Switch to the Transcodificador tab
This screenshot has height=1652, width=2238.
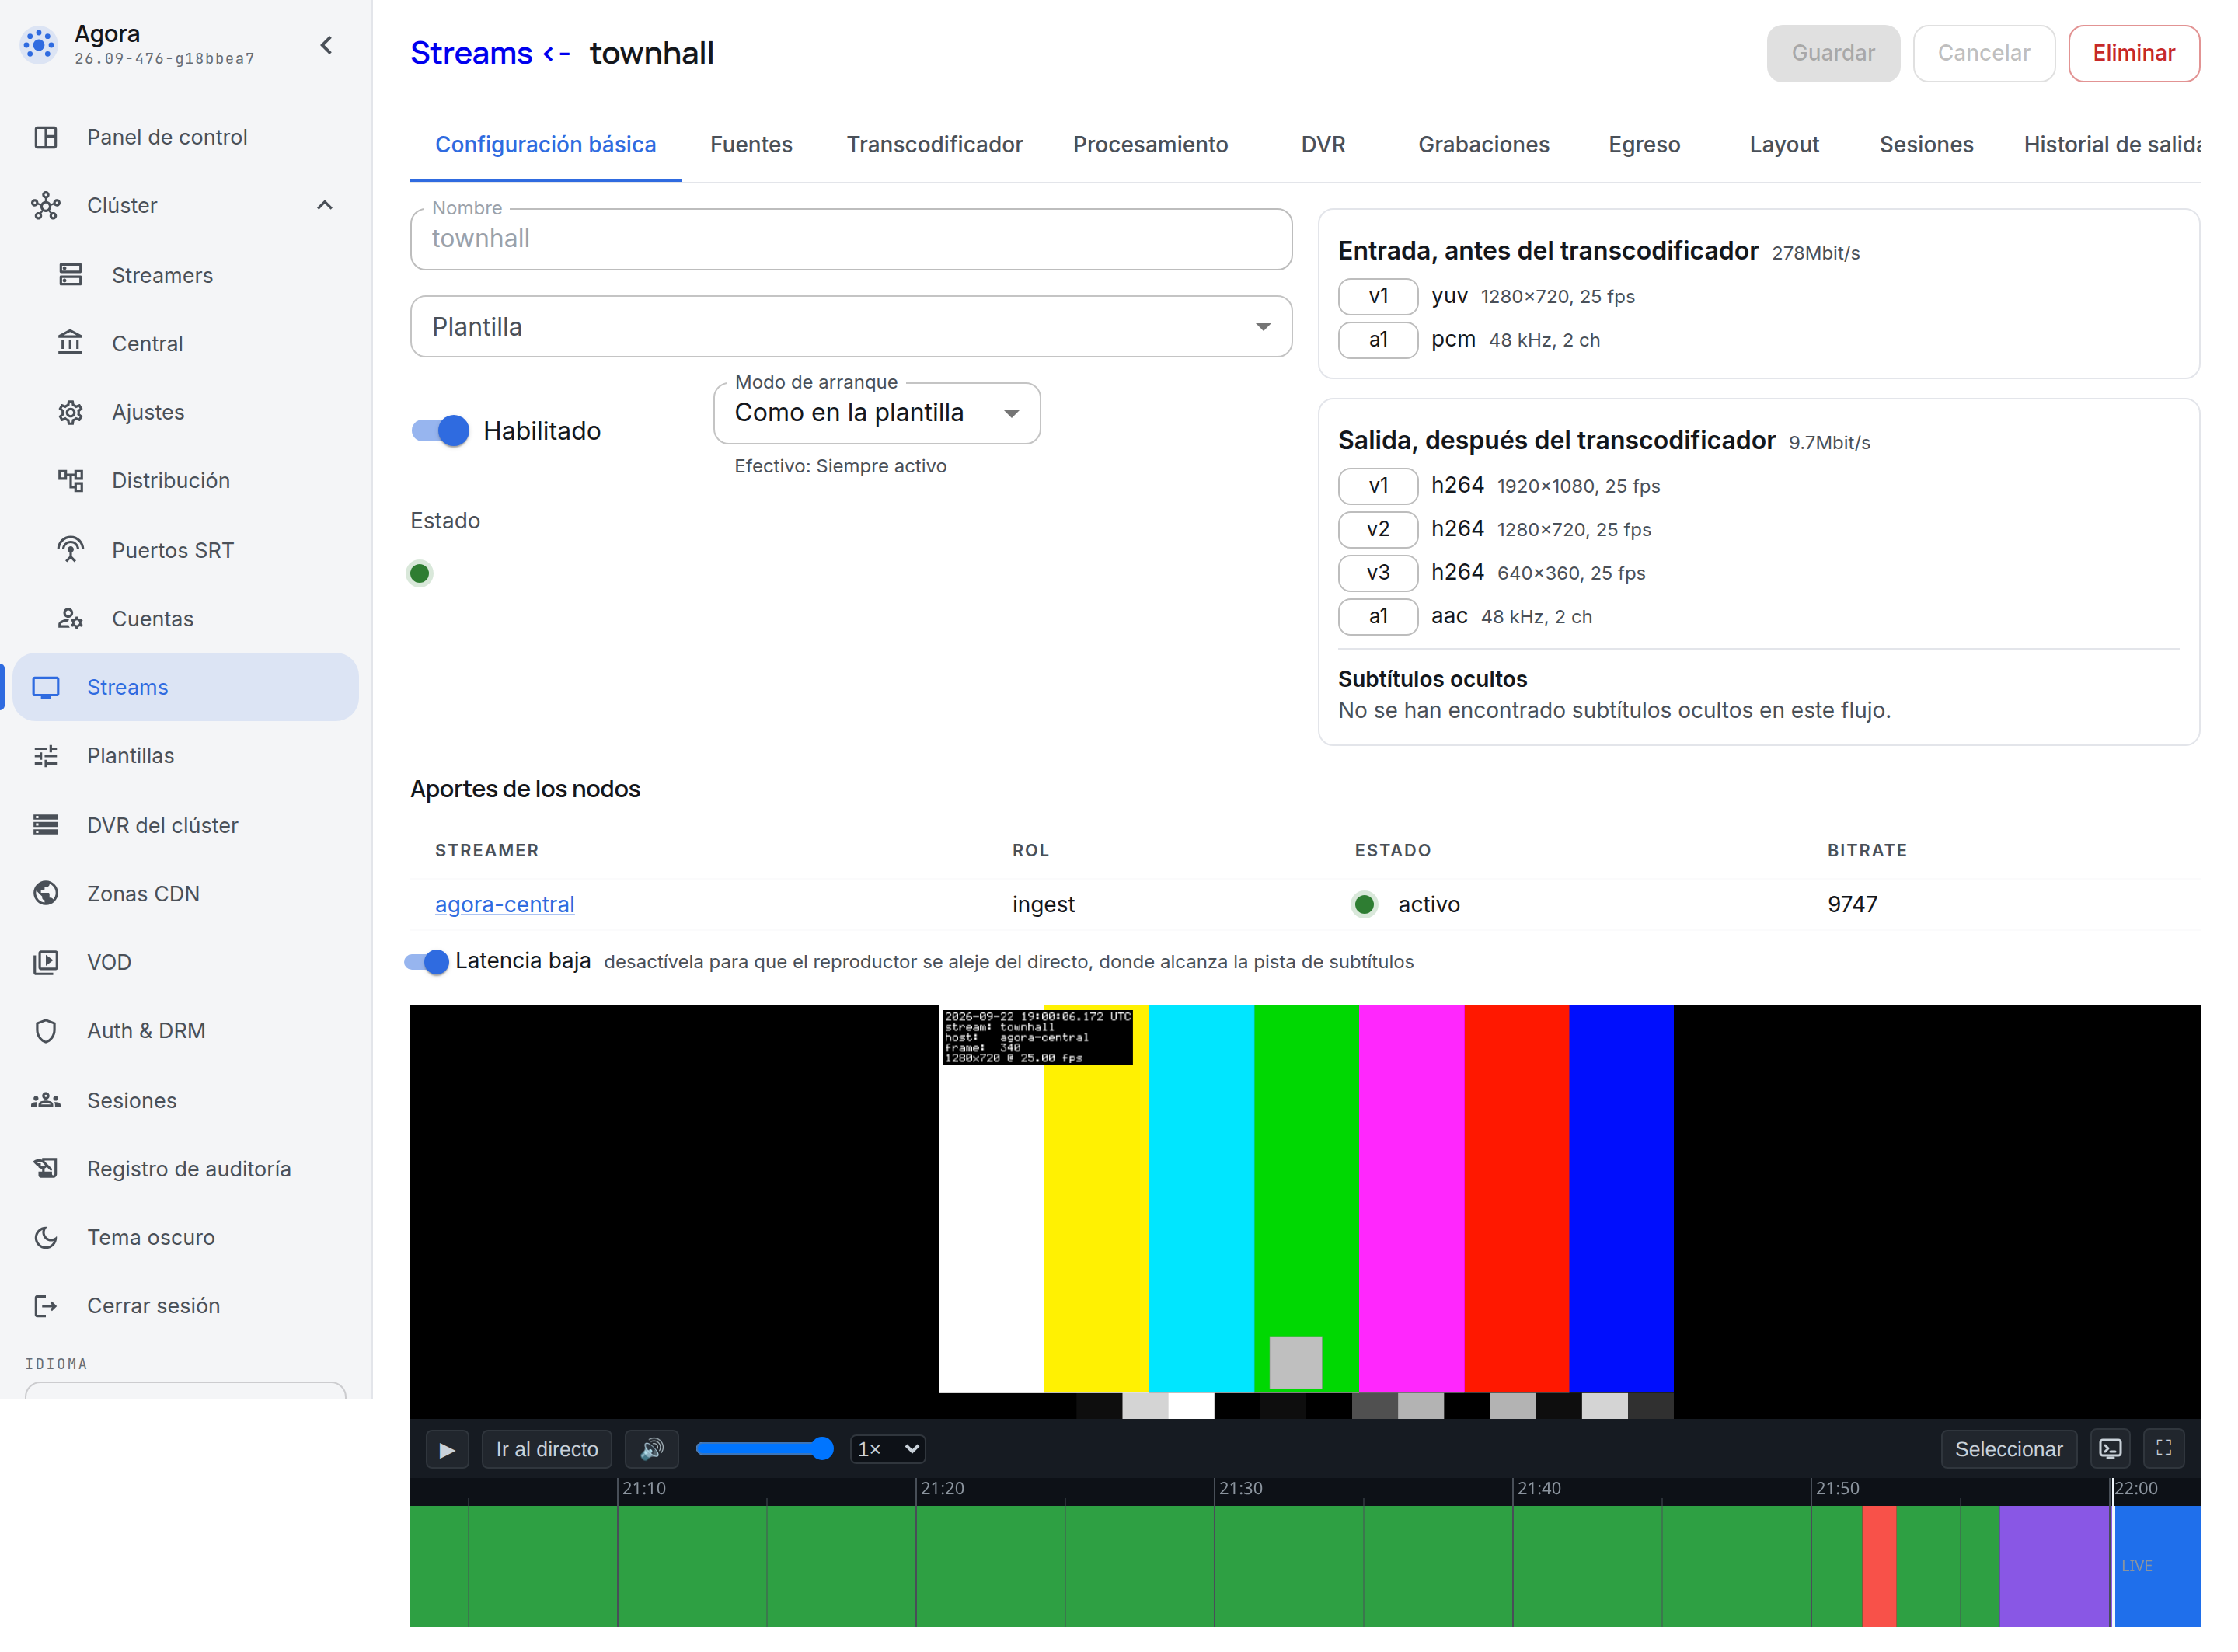935,145
